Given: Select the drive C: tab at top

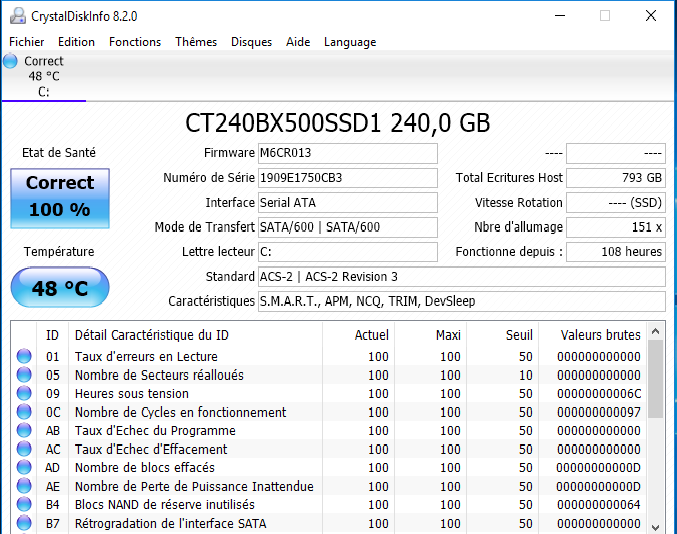Looking at the screenshot, I should pos(43,77).
